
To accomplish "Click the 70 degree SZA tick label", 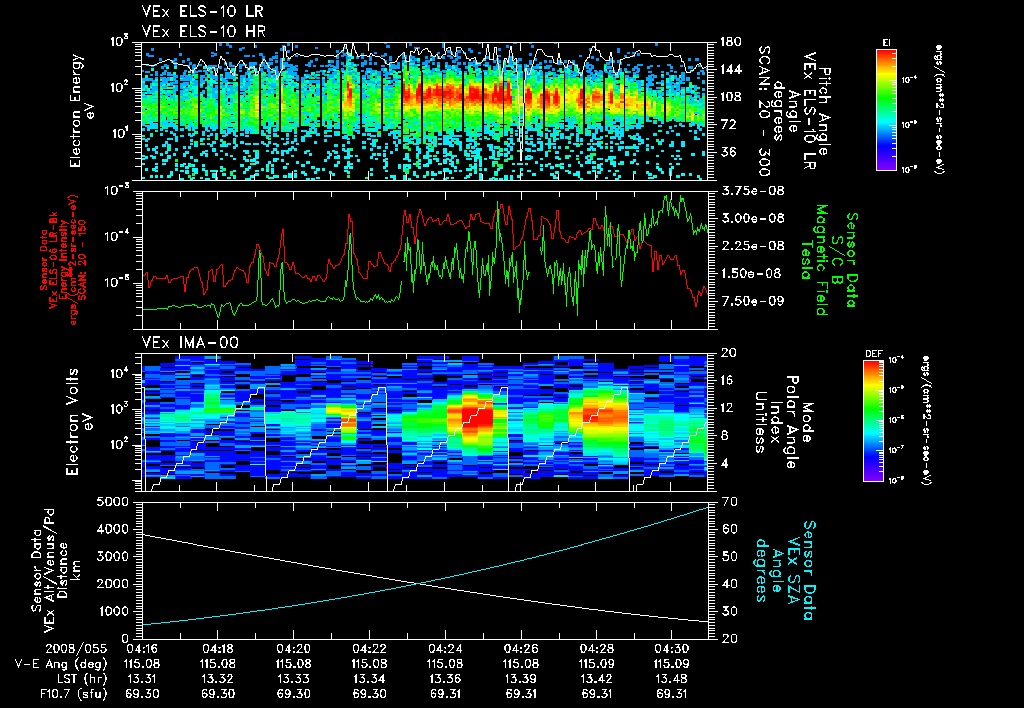I will (727, 502).
